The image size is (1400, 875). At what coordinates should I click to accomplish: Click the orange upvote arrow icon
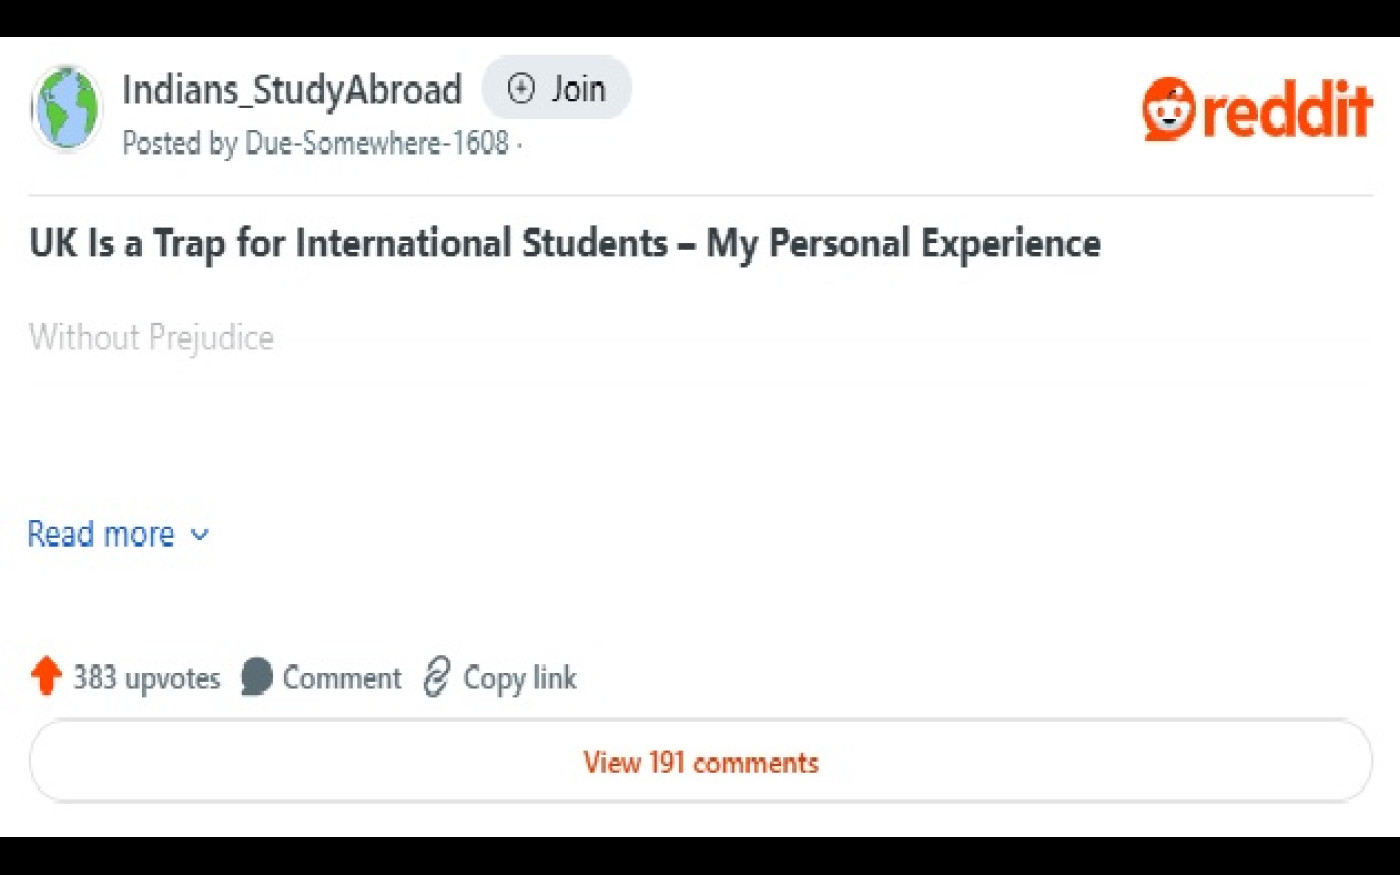click(46, 676)
